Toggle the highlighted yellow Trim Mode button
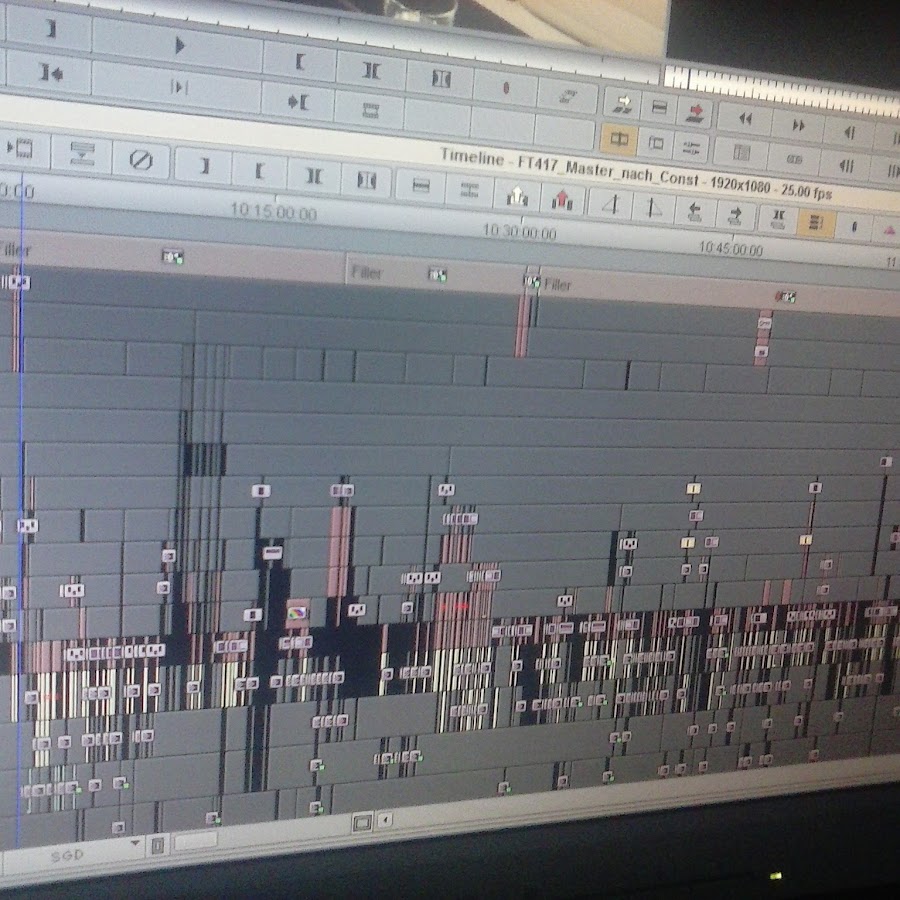The width and height of the screenshot is (900, 900). coord(619,139)
